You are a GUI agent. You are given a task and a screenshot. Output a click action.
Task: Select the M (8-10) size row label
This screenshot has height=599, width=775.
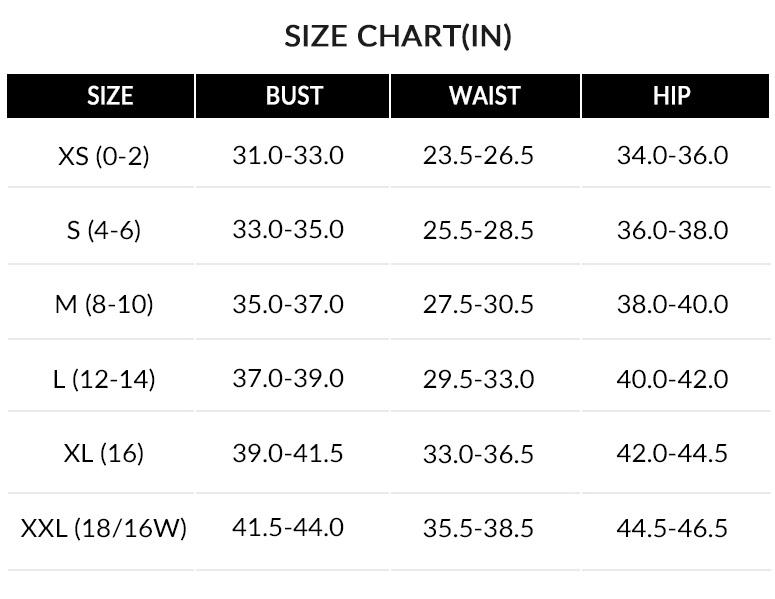click(x=104, y=304)
